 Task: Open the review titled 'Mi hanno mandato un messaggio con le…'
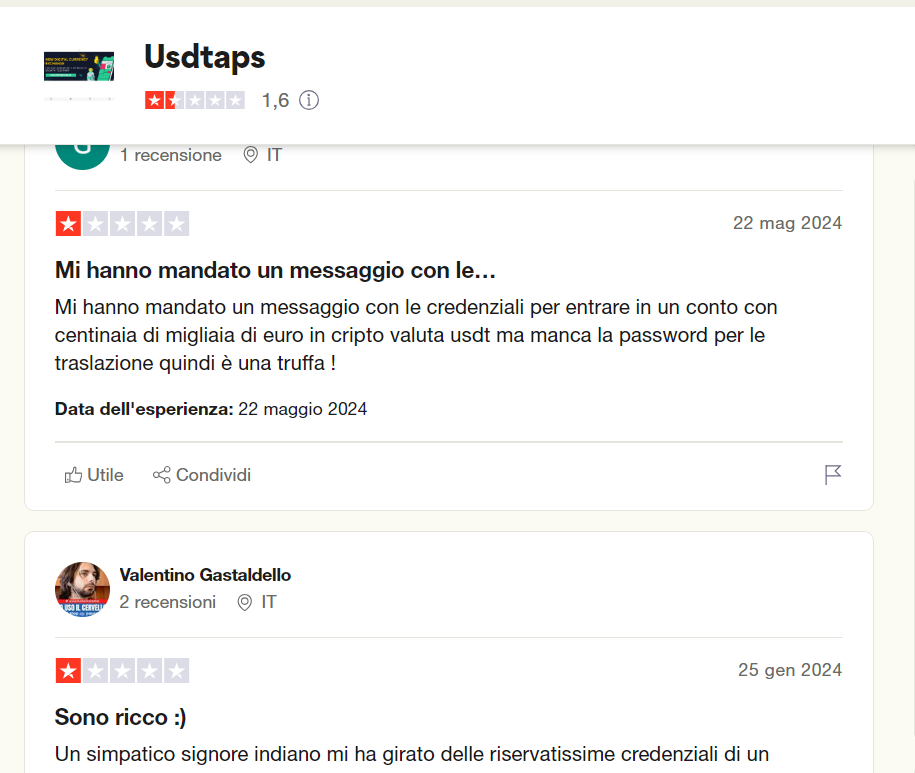pyautogui.click(x=275, y=270)
